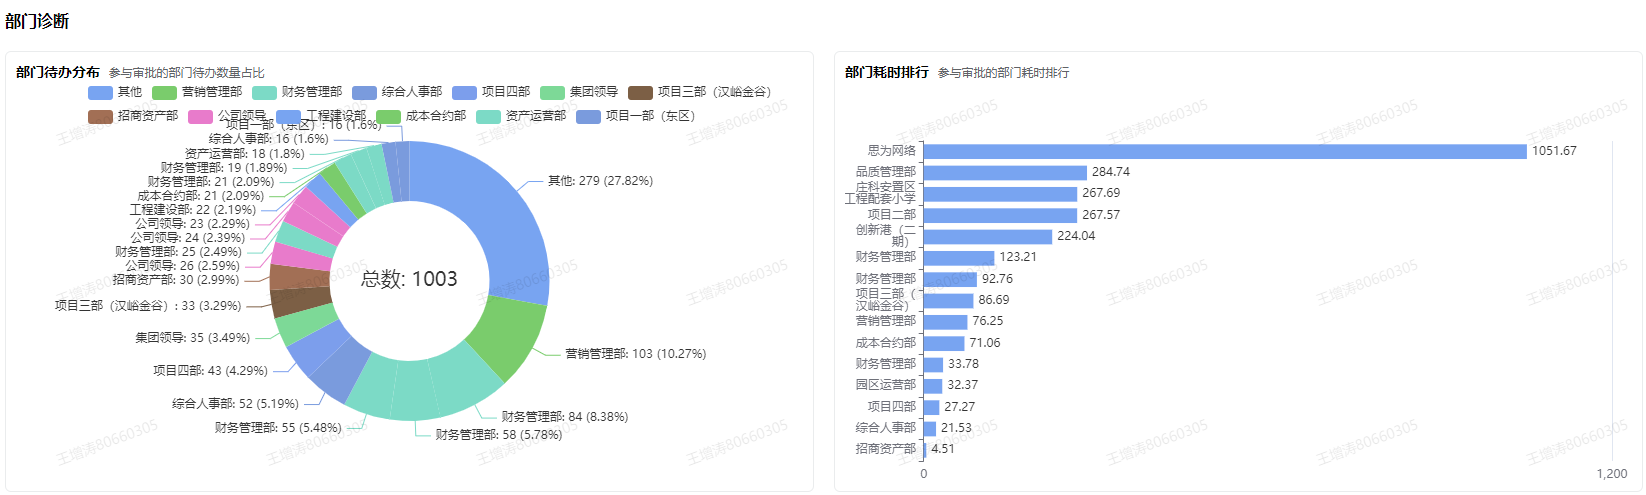This screenshot has height=495, width=1646.
Task: Hide 财务管理部 series via legend
Action: pyautogui.click(x=296, y=92)
